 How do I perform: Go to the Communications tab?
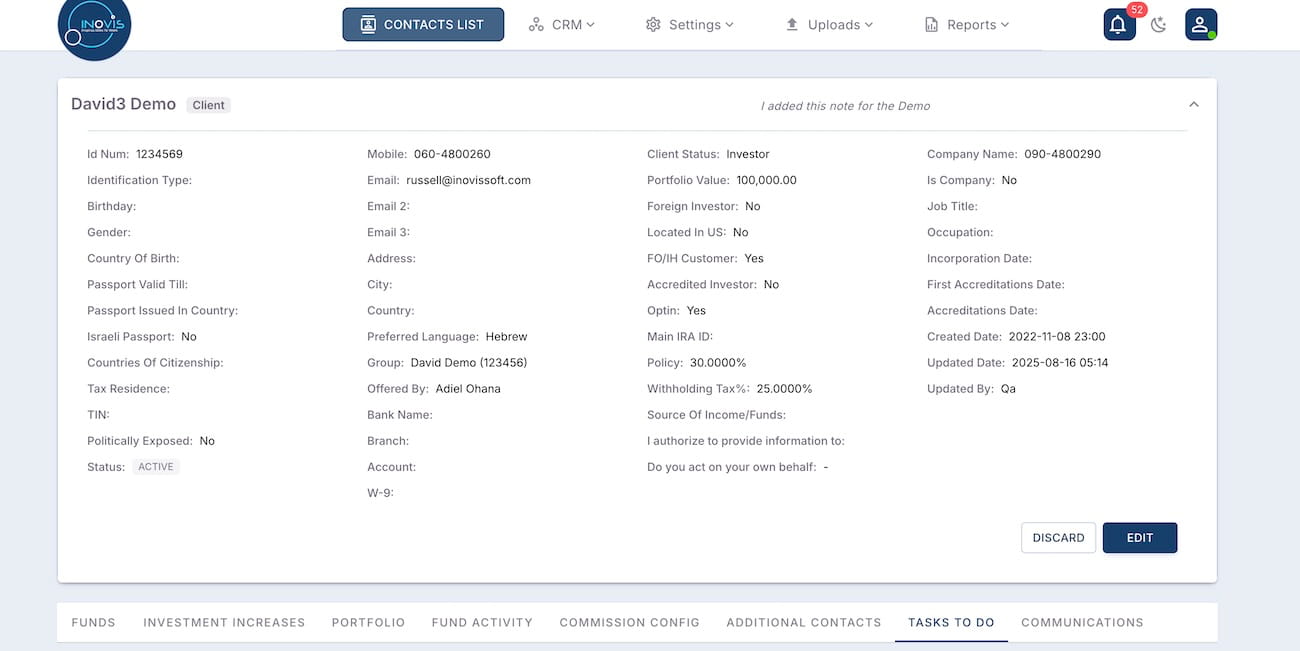coord(1082,622)
